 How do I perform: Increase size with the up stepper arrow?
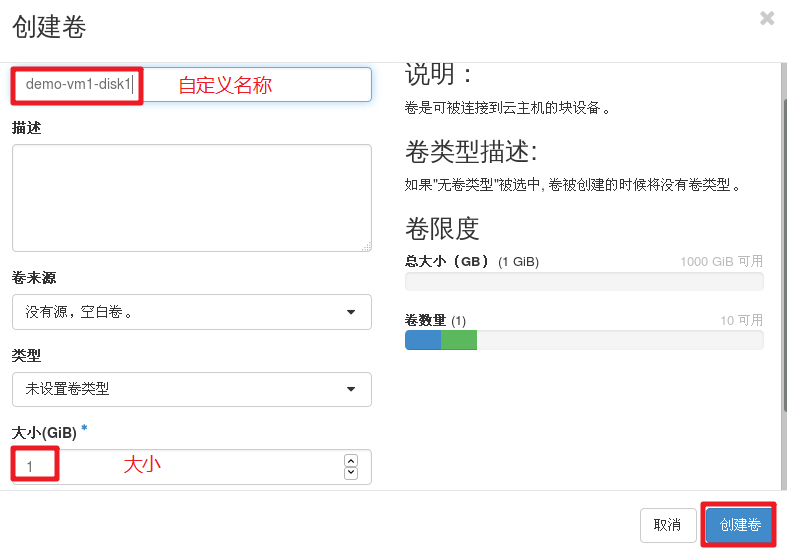[350, 461]
